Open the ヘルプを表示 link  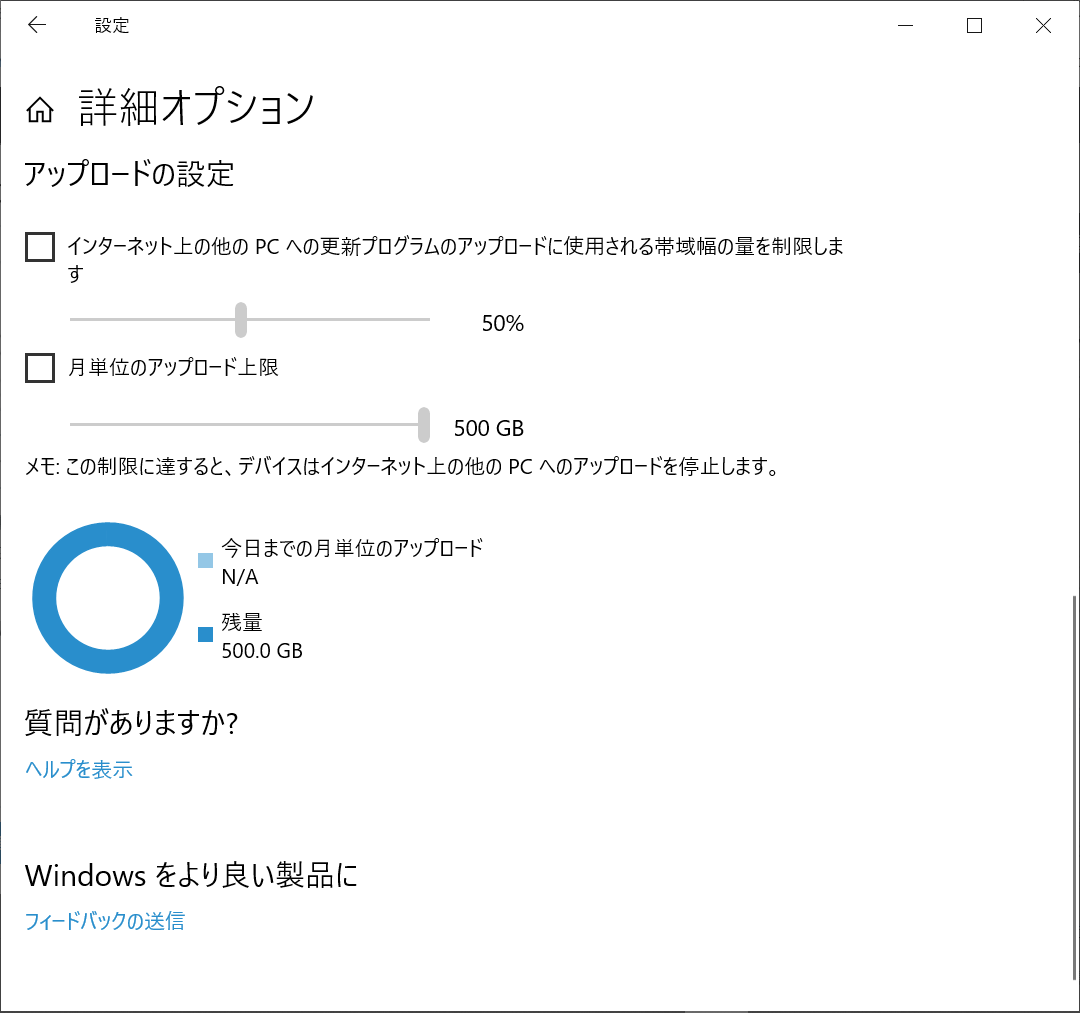(79, 769)
